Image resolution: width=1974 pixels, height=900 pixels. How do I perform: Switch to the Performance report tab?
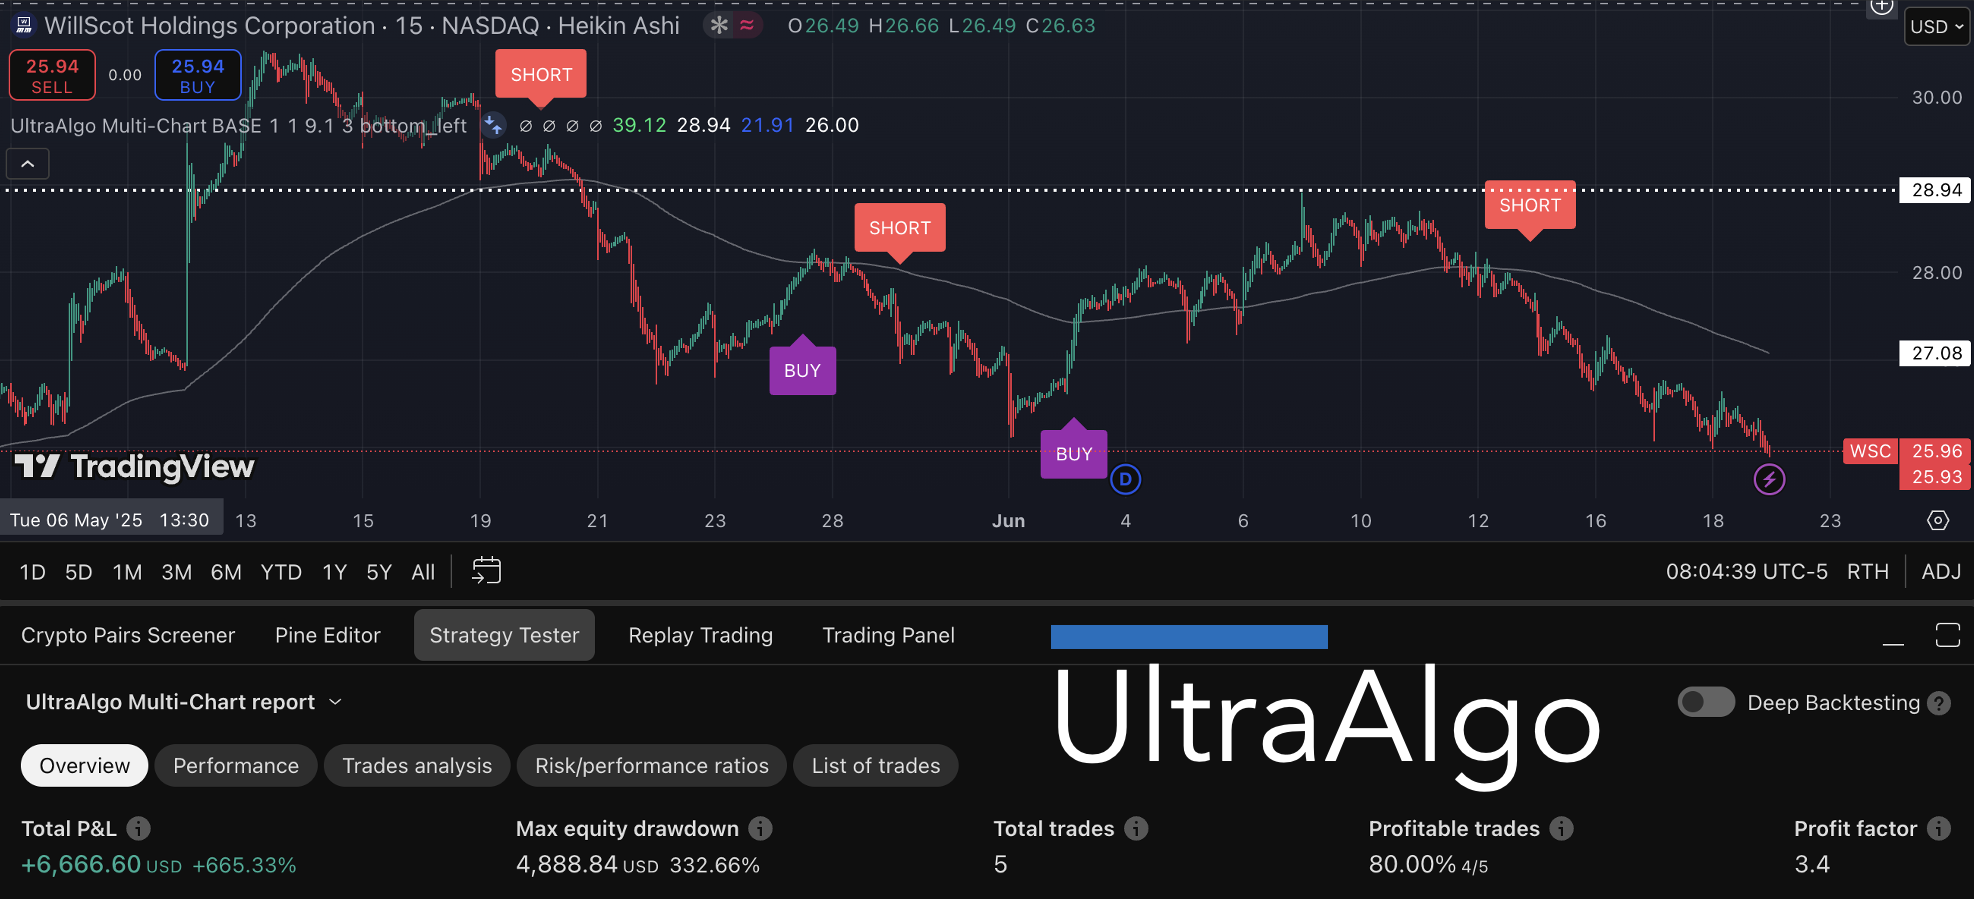point(236,766)
